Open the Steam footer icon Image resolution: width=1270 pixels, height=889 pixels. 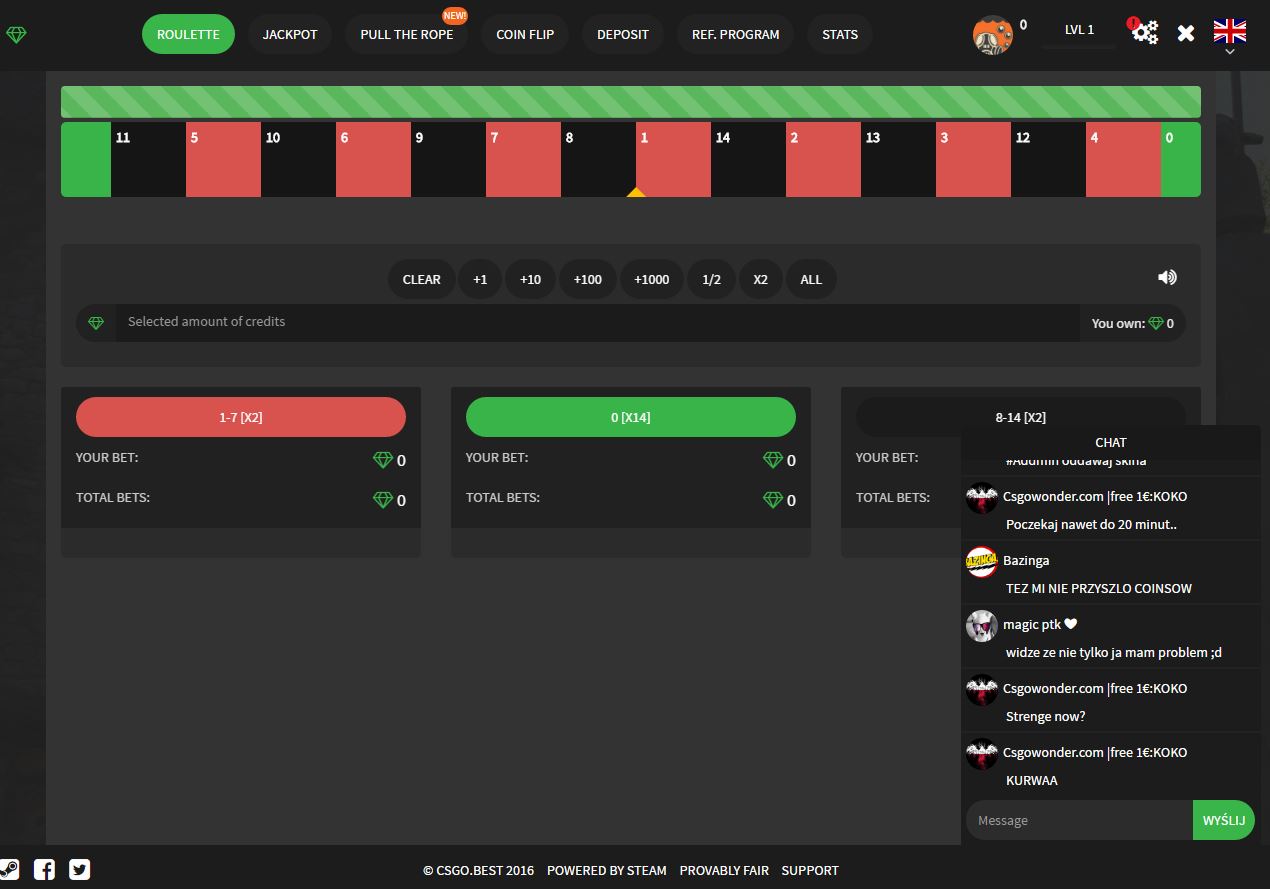[x=9, y=868]
